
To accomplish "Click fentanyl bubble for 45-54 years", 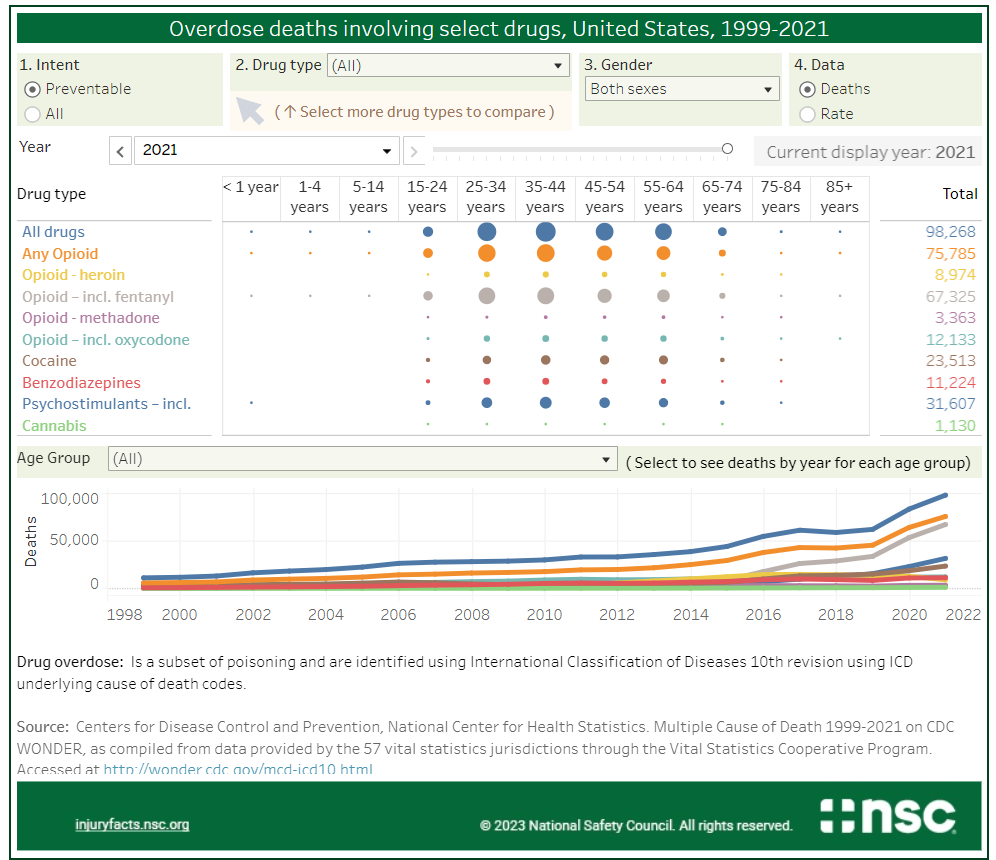I will (604, 296).
